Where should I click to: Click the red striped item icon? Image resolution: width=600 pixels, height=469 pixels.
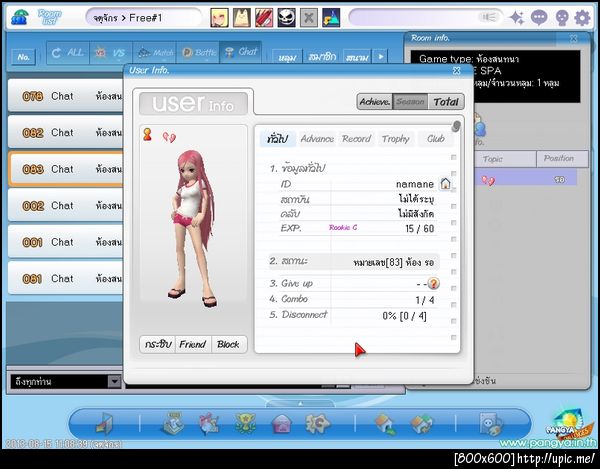pyautogui.click(x=264, y=18)
